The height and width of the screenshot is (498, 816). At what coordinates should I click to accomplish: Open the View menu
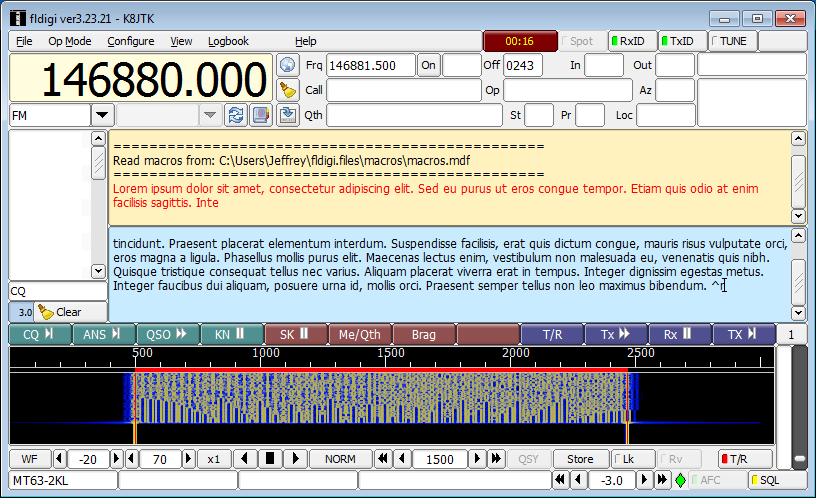(181, 41)
